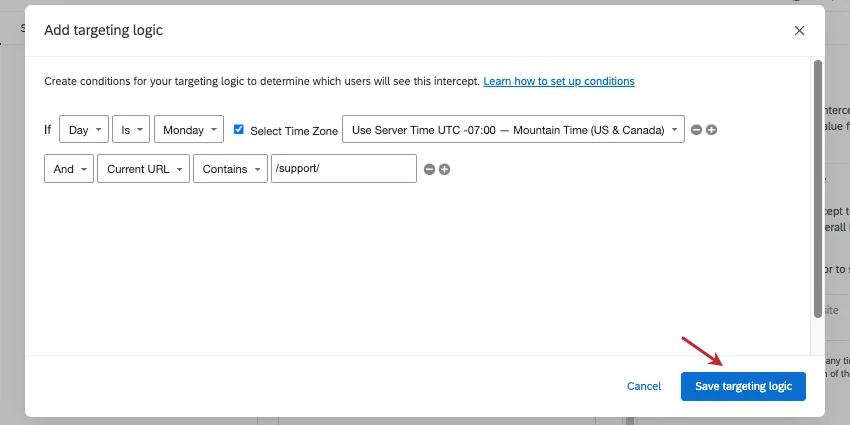Expand the Contains operator dropdown
This screenshot has height=425, width=850.
[230, 169]
